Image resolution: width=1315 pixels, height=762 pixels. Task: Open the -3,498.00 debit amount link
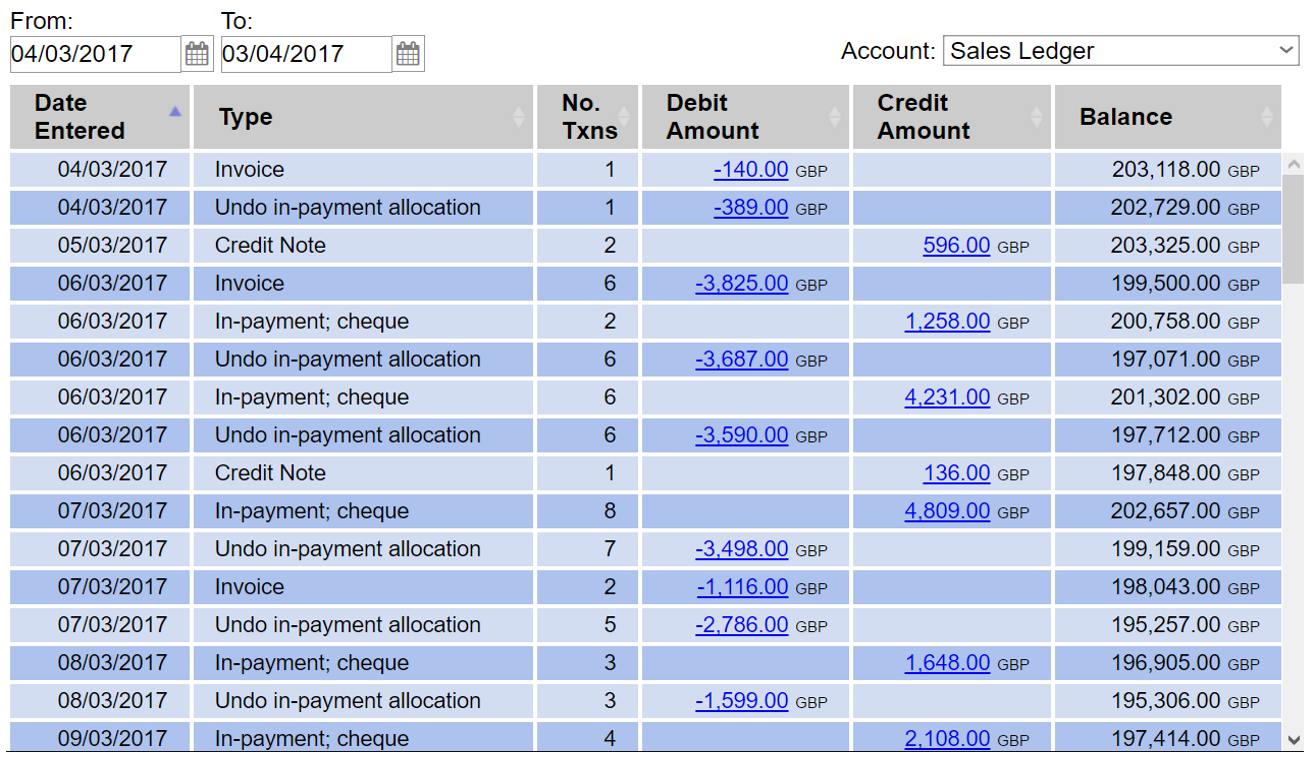[x=742, y=550]
